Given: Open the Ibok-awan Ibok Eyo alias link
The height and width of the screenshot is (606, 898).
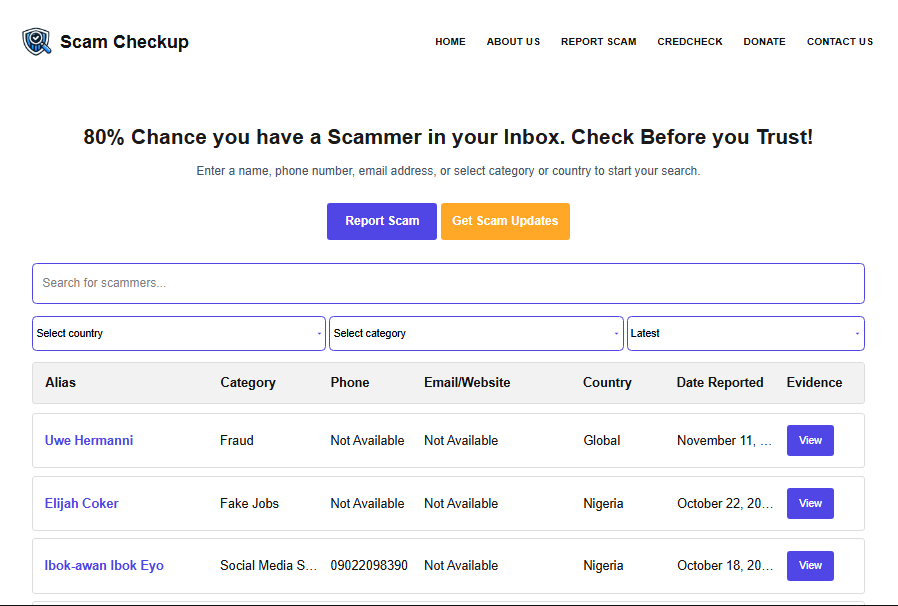Looking at the screenshot, I should point(104,565).
